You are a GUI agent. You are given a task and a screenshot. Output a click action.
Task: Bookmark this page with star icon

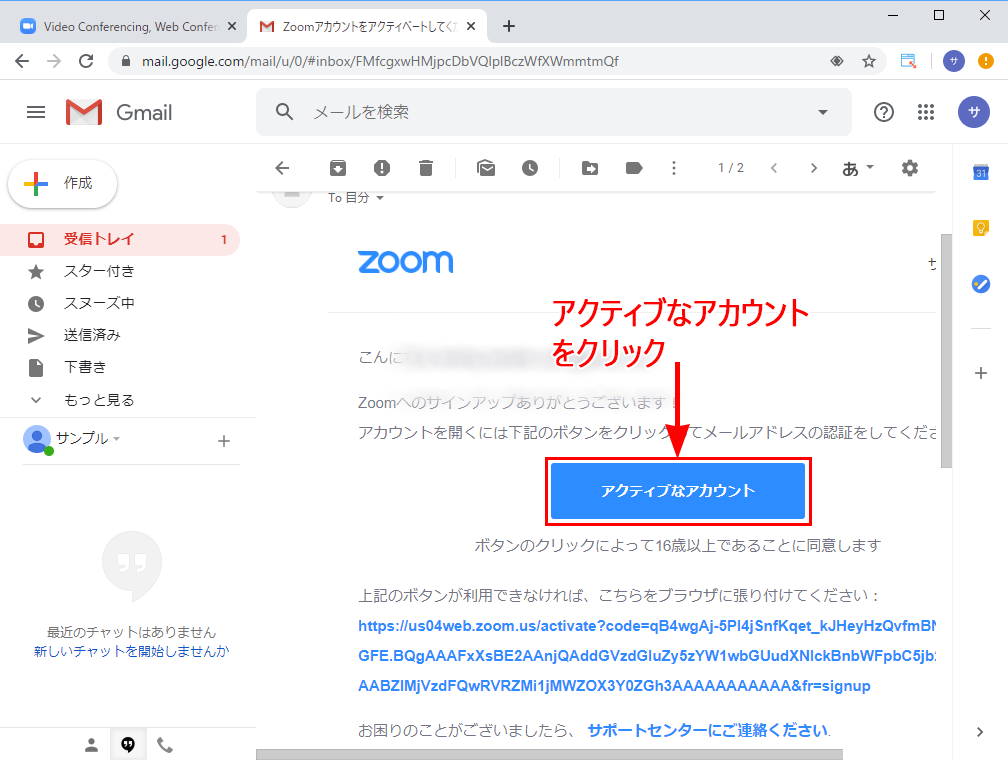pyautogui.click(x=869, y=61)
